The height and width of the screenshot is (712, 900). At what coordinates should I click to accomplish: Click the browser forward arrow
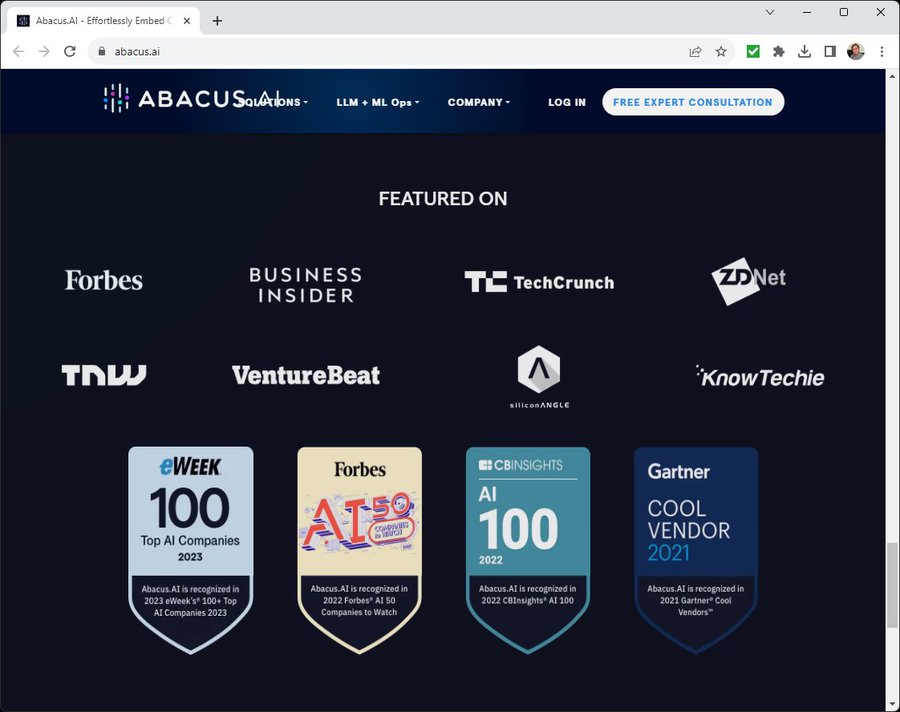[x=44, y=52]
